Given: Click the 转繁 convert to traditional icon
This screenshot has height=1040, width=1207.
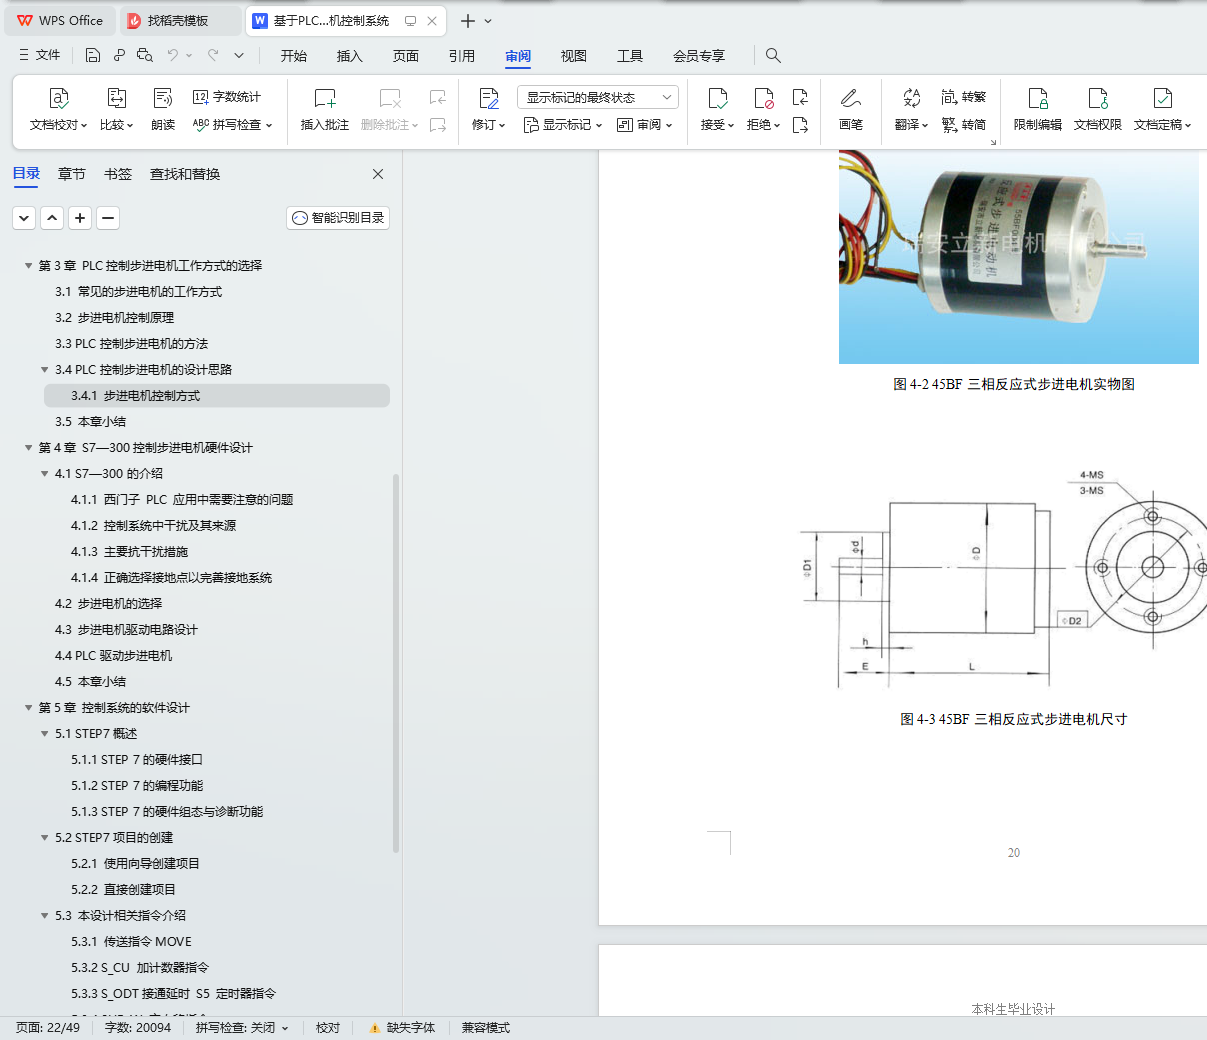Looking at the screenshot, I should point(949,97).
